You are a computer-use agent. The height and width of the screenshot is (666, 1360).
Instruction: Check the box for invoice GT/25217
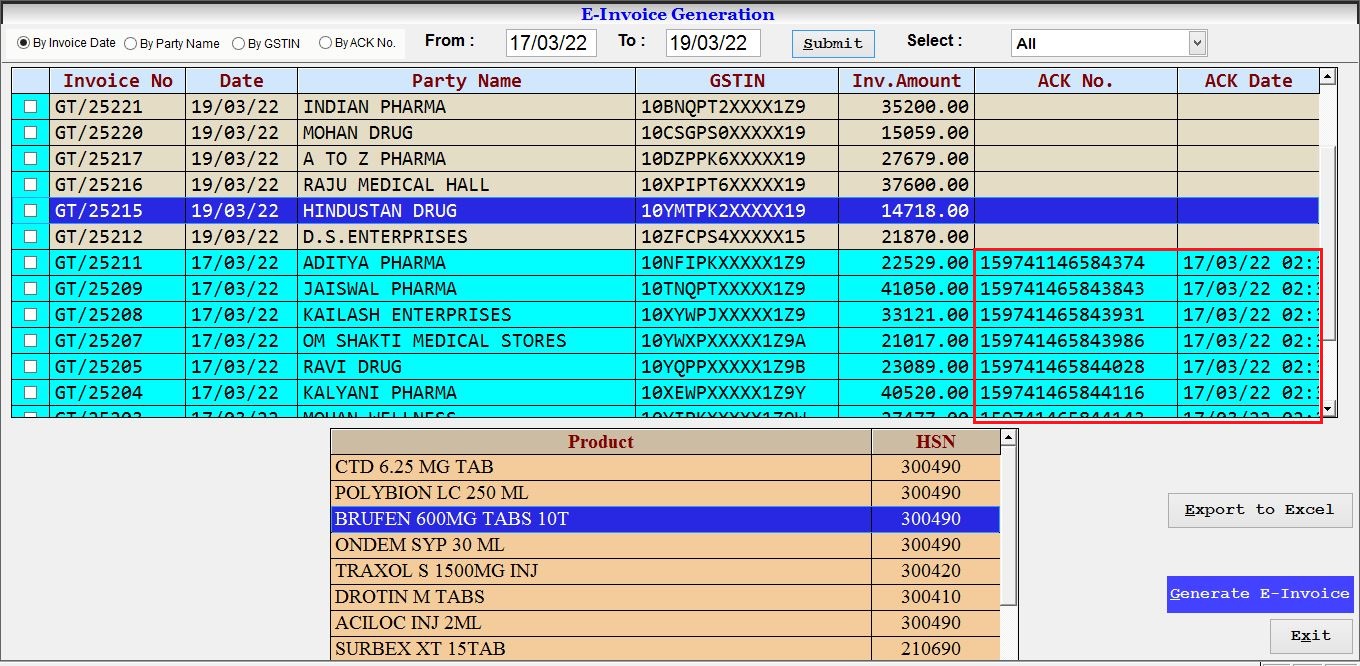(x=31, y=158)
